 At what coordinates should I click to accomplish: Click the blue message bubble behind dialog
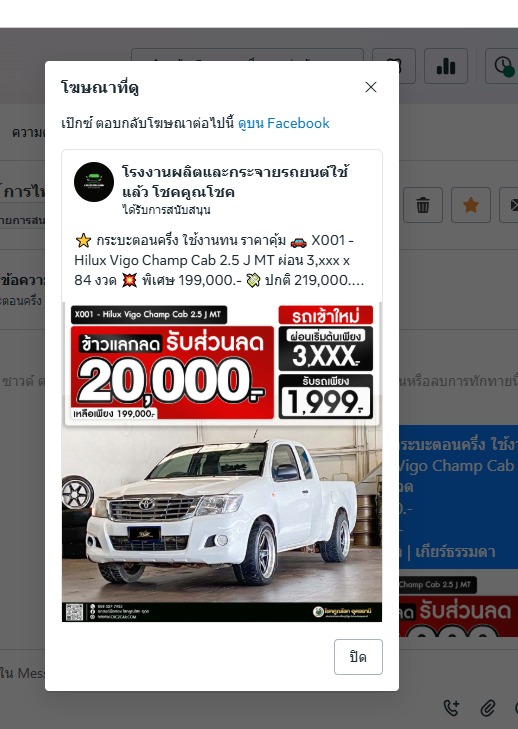(458, 497)
